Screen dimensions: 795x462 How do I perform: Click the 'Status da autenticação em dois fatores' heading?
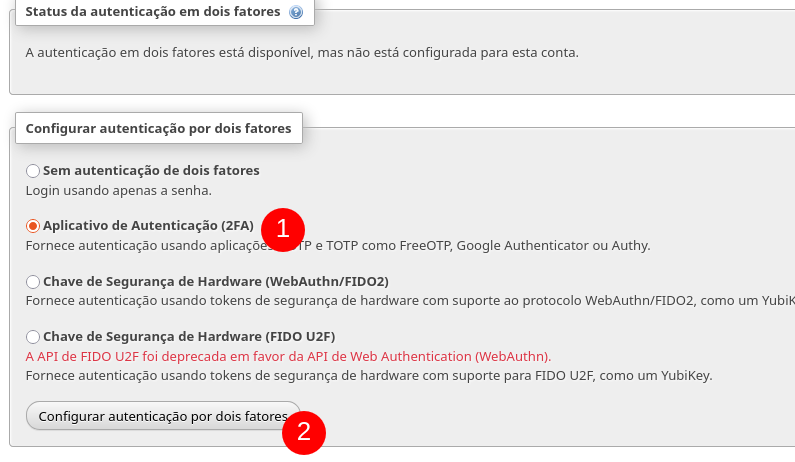point(154,13)
